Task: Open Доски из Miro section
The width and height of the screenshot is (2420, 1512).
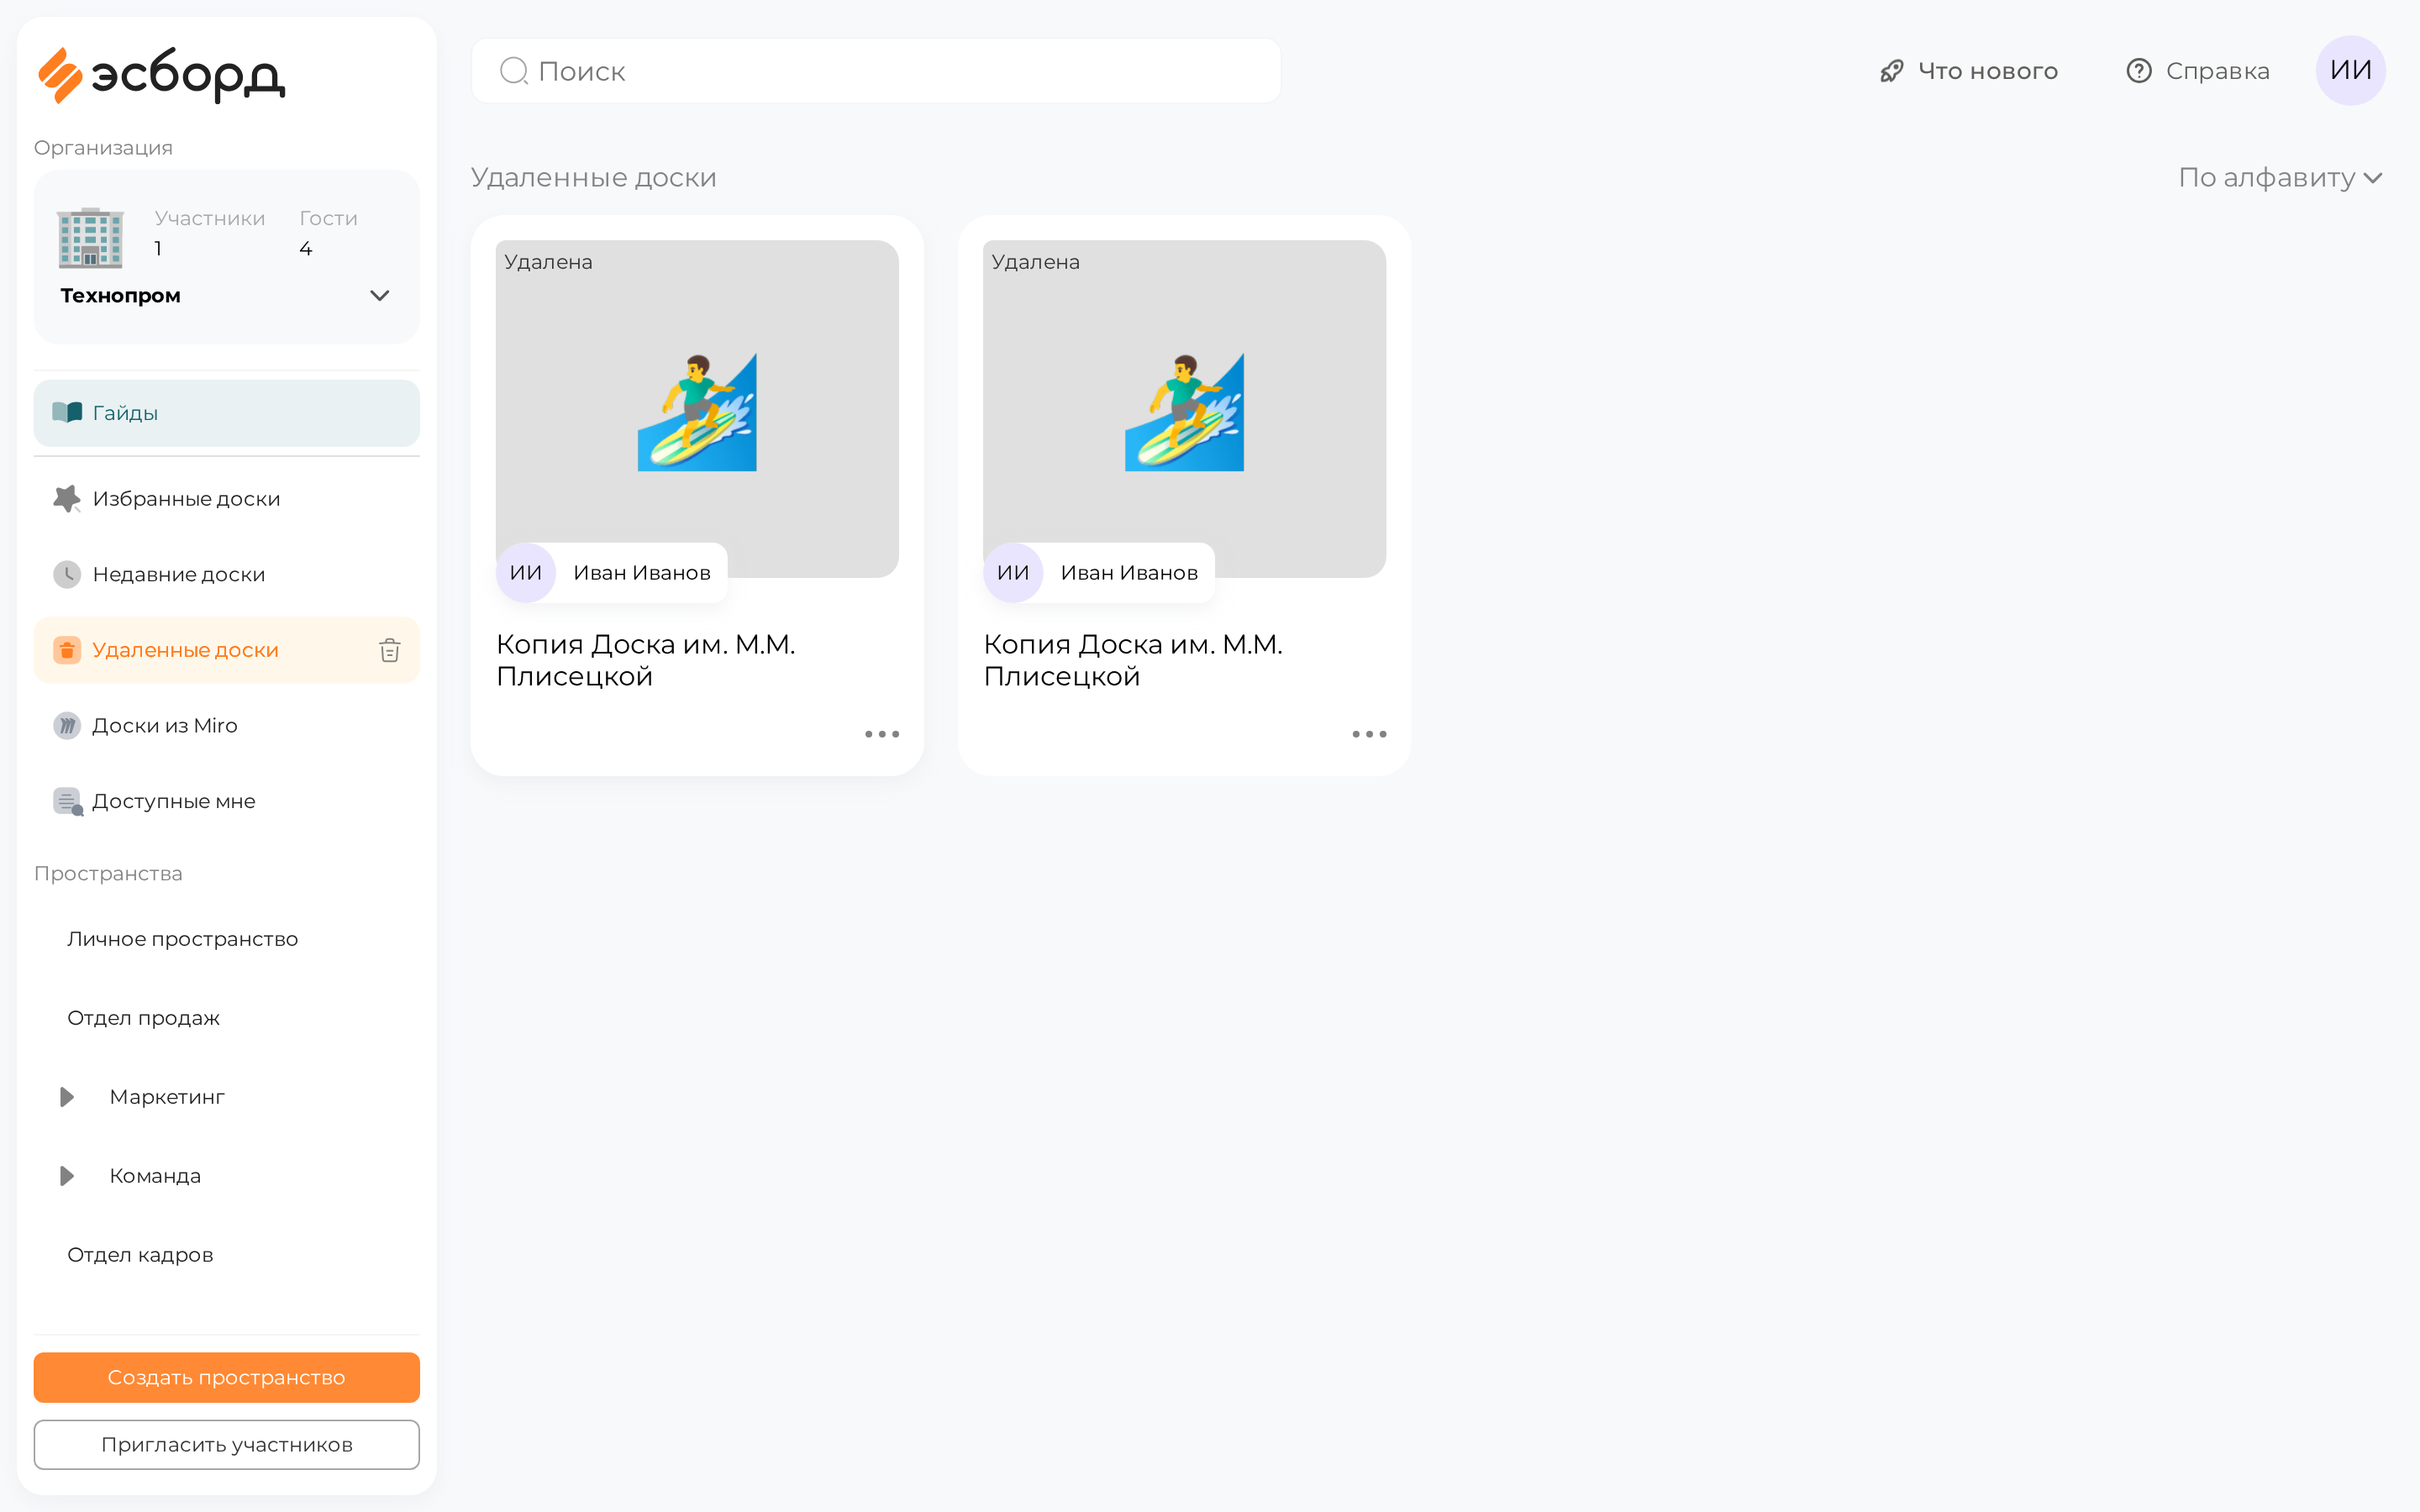Action: click(227, 725)
